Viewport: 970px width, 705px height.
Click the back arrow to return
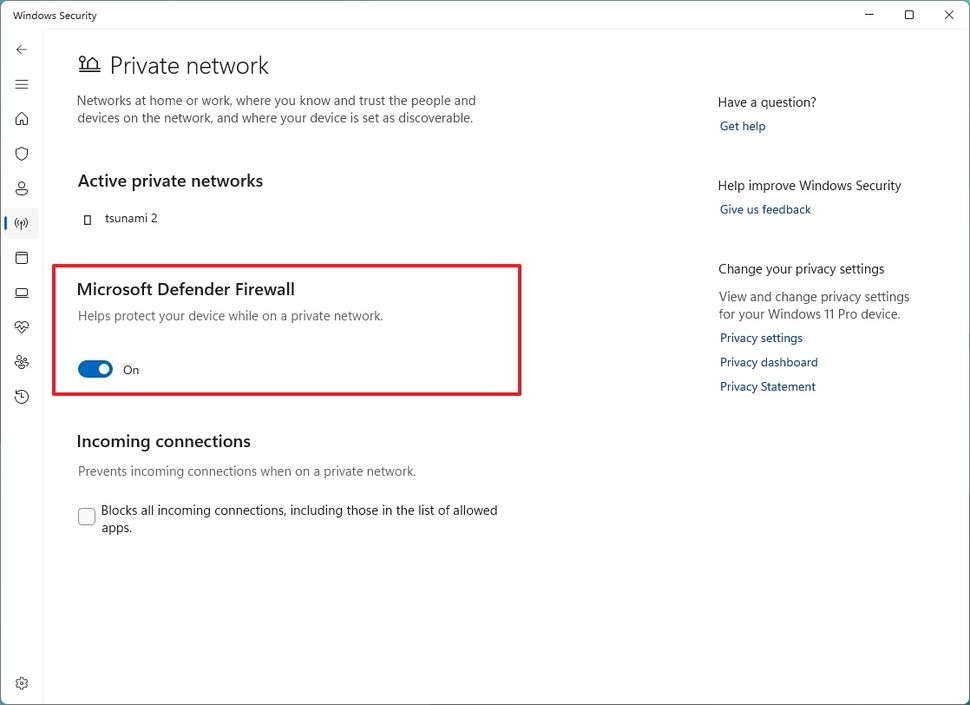(21, 49)
